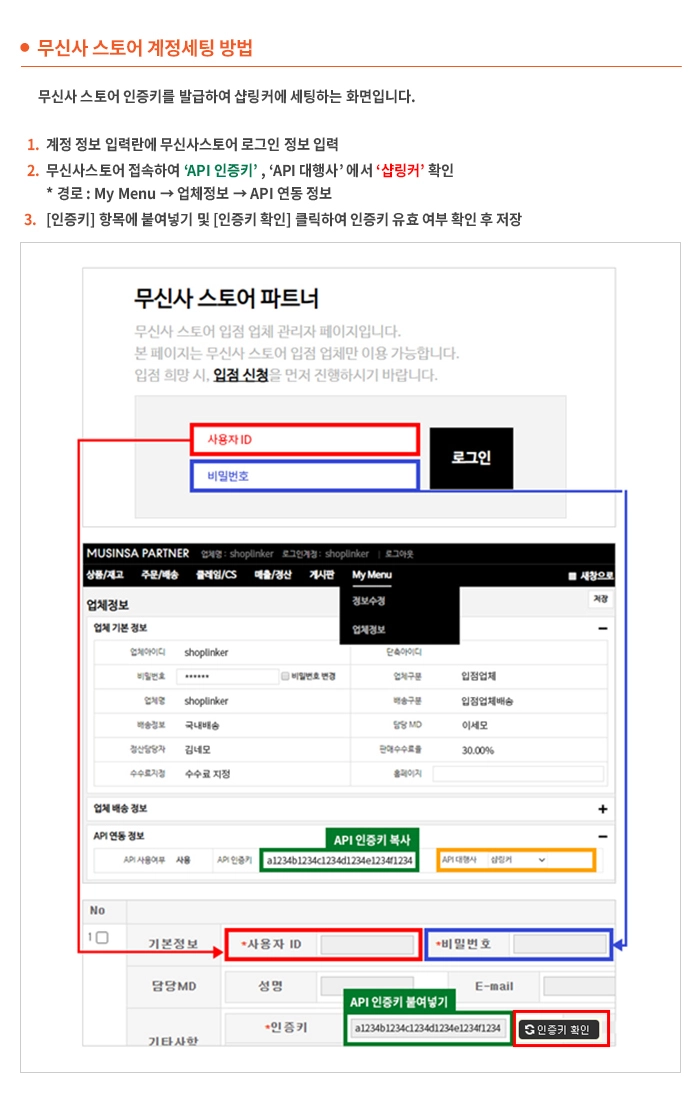Image resolution: width=700 pixels, height=1100 pixels.
Task: Open the API 대행사 dropdown
Action: click(x=518, y=859)
